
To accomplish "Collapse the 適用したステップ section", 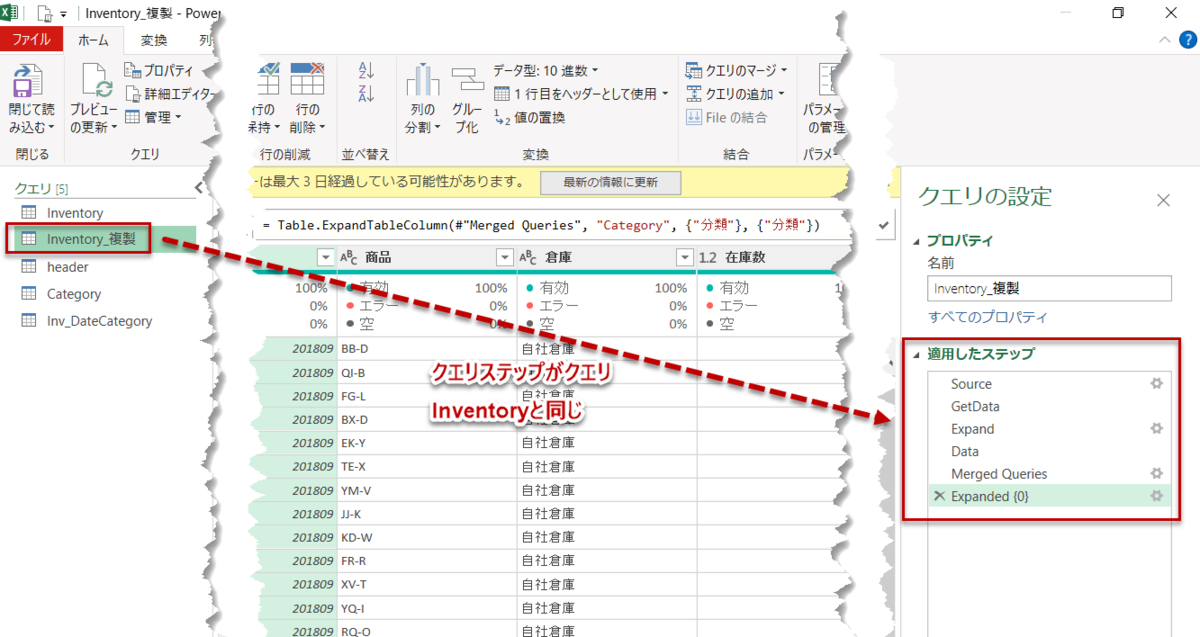I will (916, 354).
